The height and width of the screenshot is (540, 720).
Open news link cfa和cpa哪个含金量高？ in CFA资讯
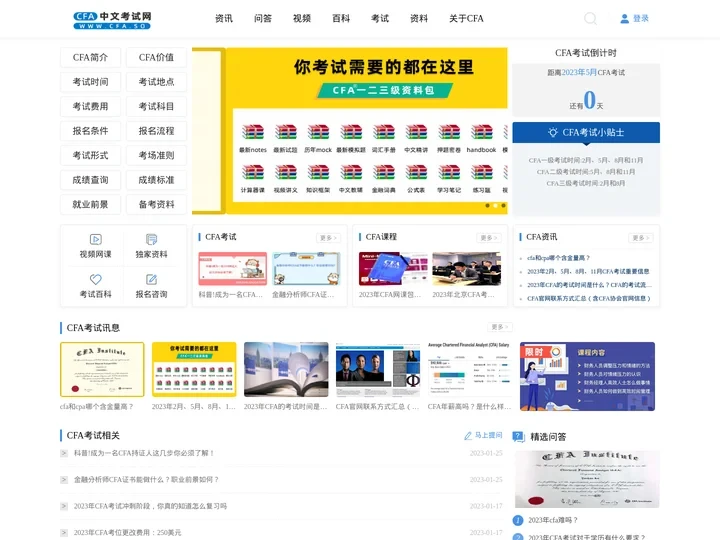(x=558, y=258)
